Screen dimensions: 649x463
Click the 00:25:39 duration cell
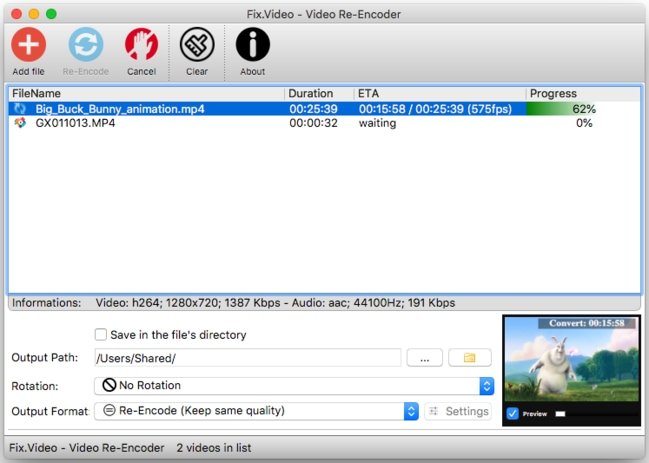[x=313, y=109]
